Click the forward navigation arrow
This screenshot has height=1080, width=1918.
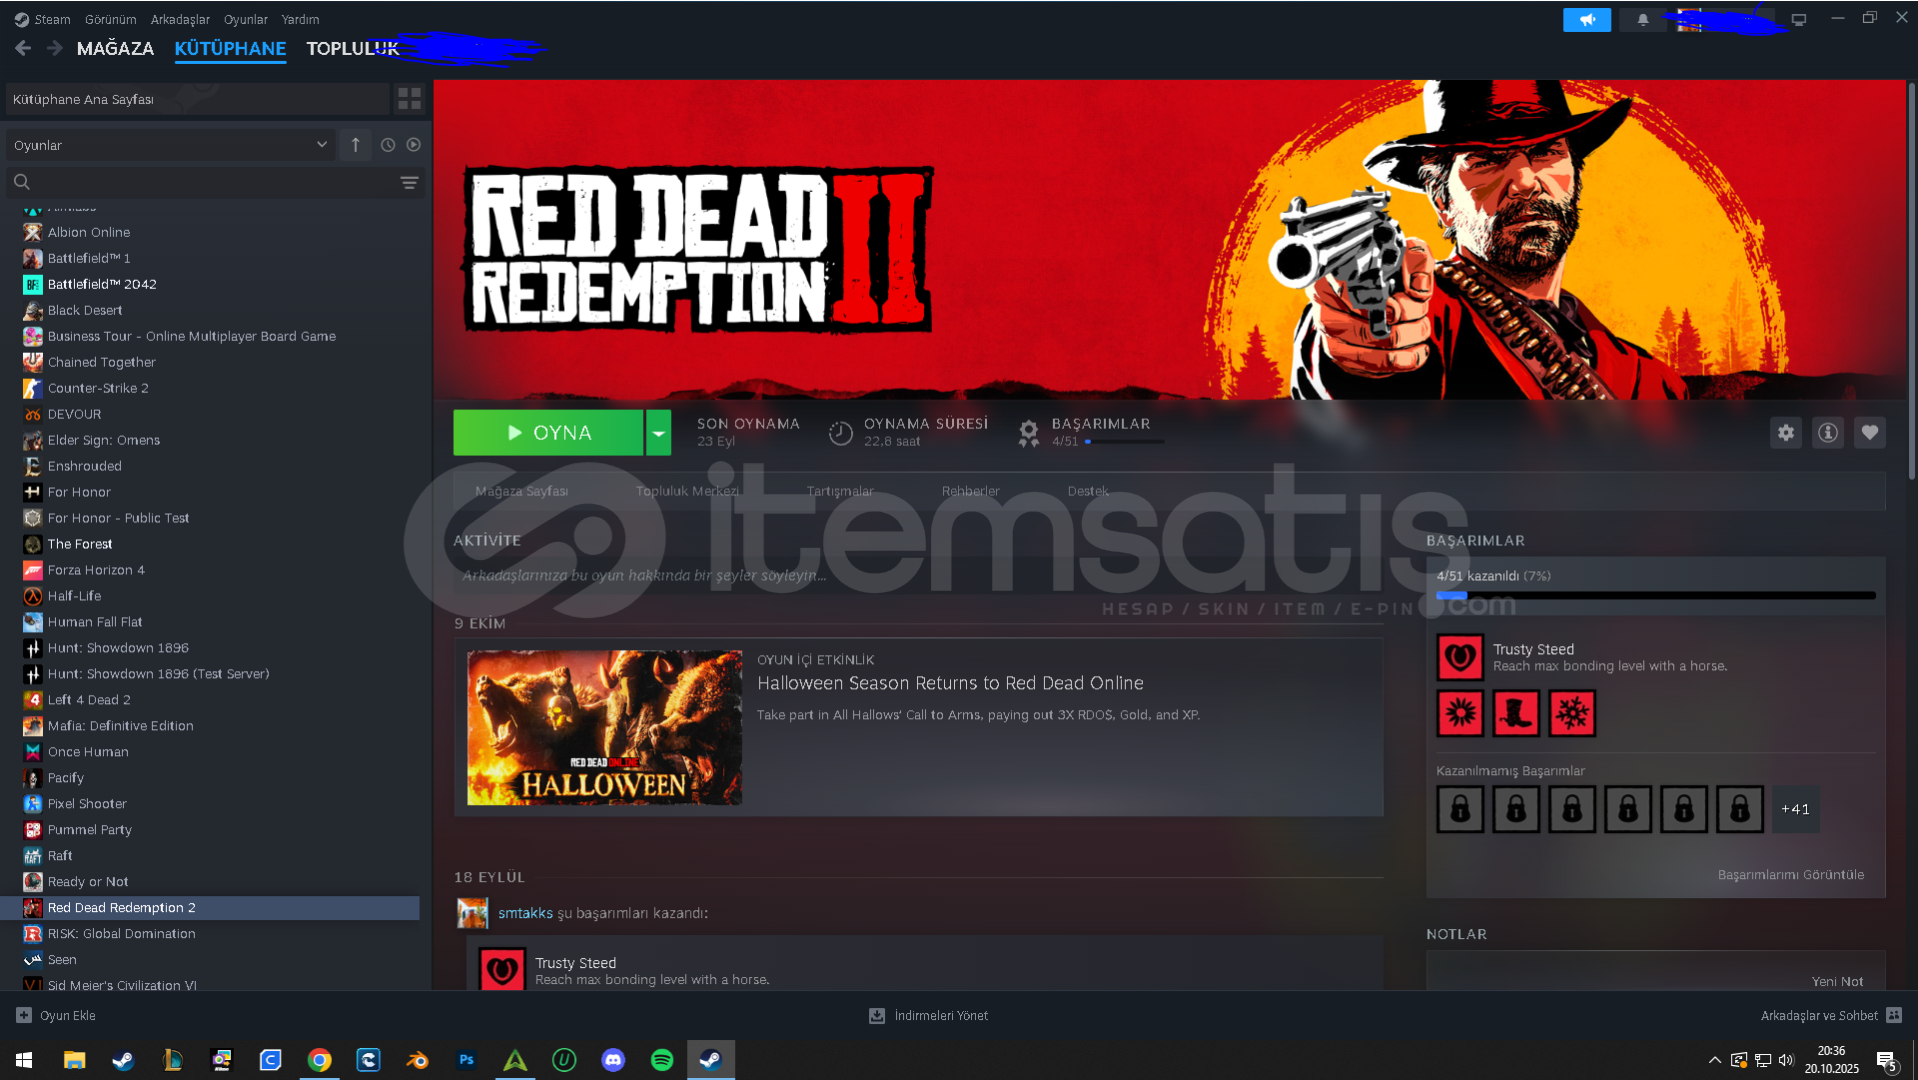(55, 48)
